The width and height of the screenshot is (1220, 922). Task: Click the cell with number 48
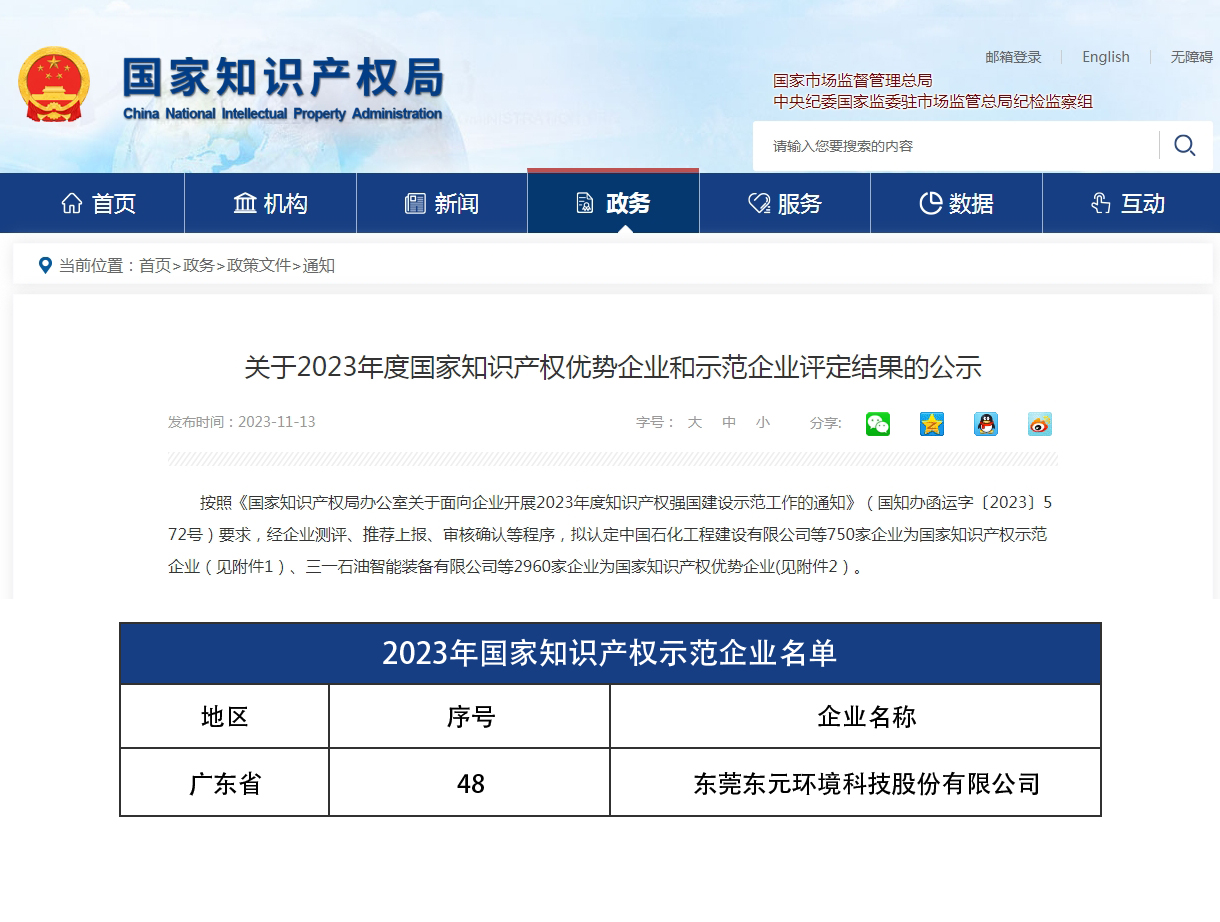(x=470, y=783)
